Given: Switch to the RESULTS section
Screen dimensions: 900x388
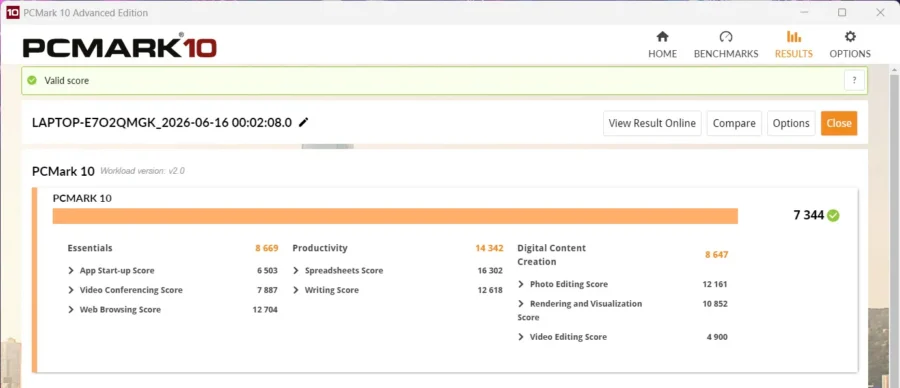Looking at the screenshot, I should (x=794, y=45).
